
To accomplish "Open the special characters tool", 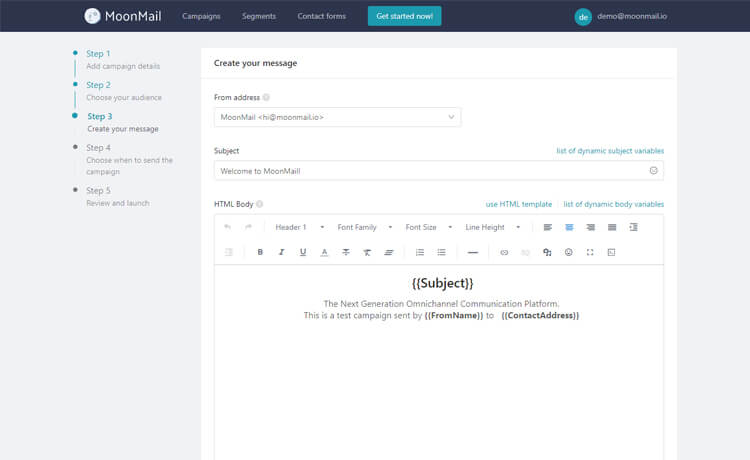I will (x=547, y=252).
